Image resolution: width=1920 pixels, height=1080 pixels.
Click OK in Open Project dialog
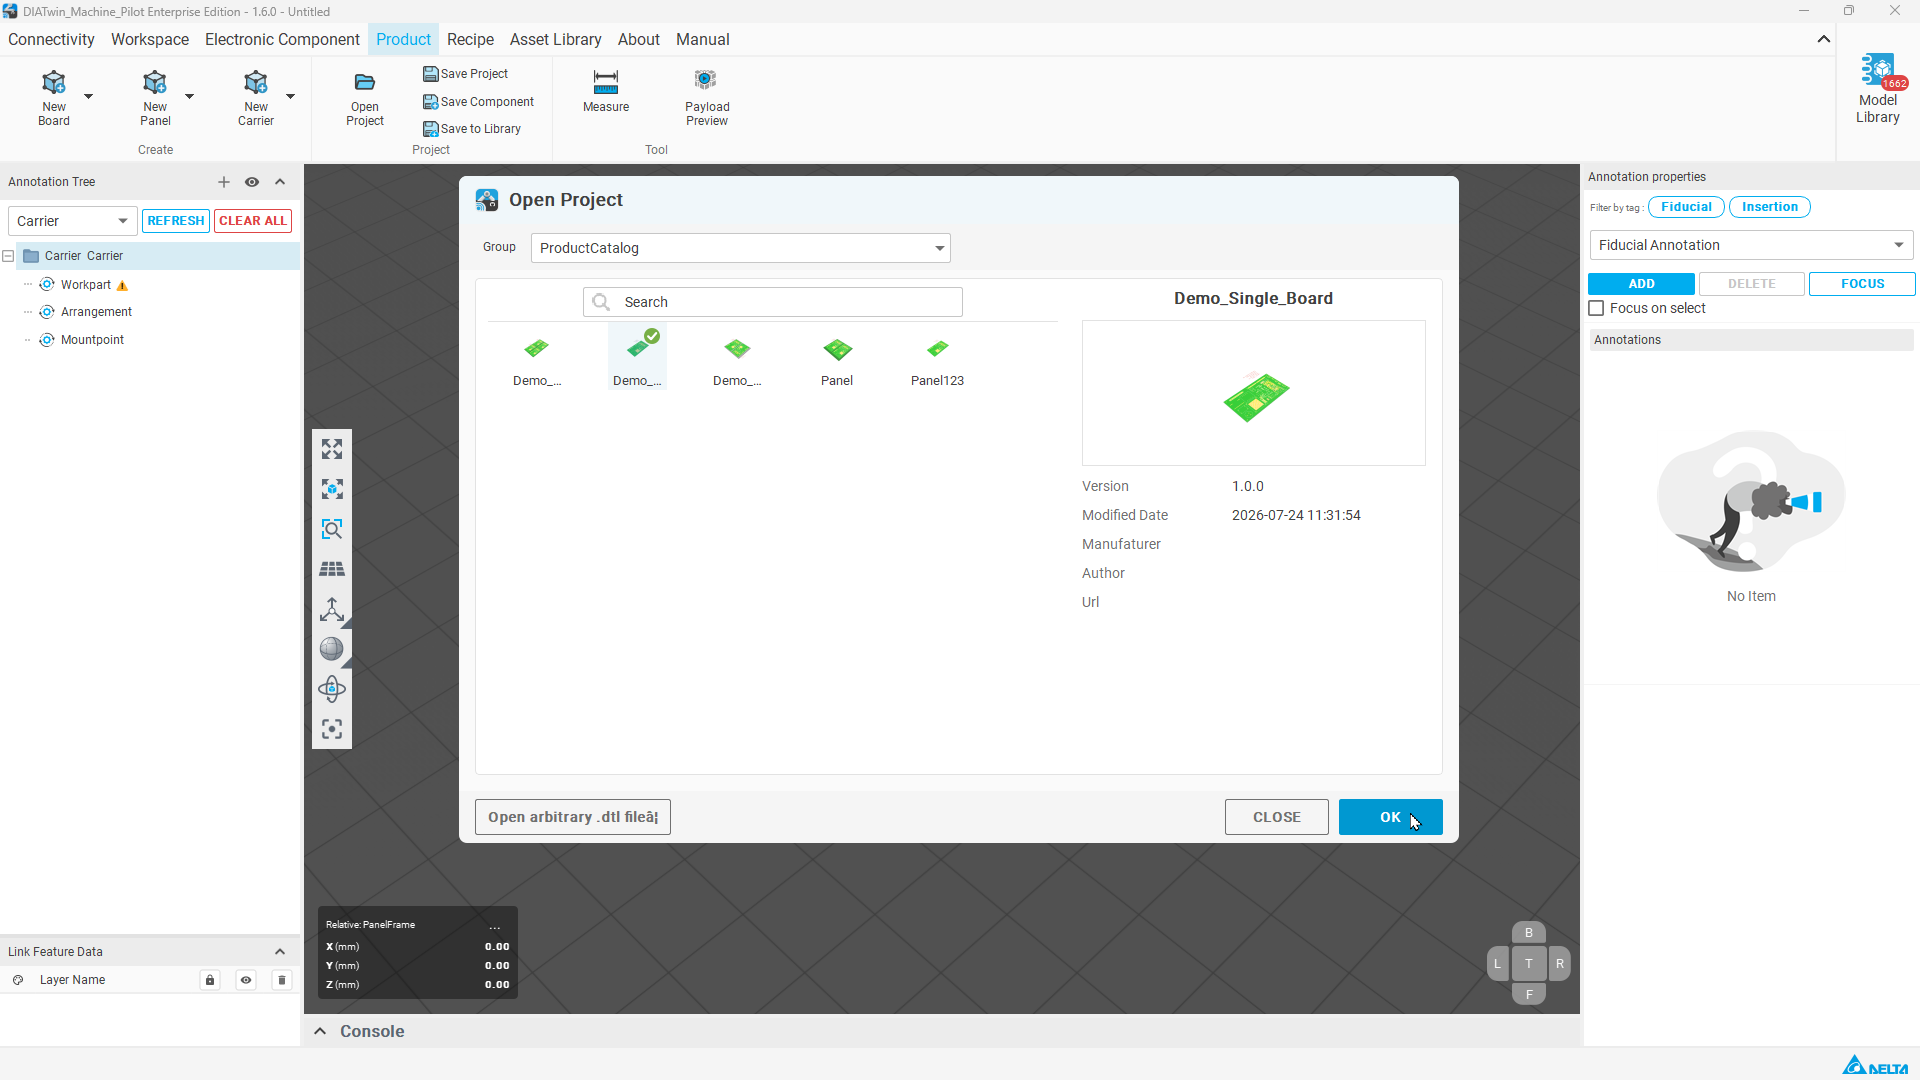point(1390,817)
